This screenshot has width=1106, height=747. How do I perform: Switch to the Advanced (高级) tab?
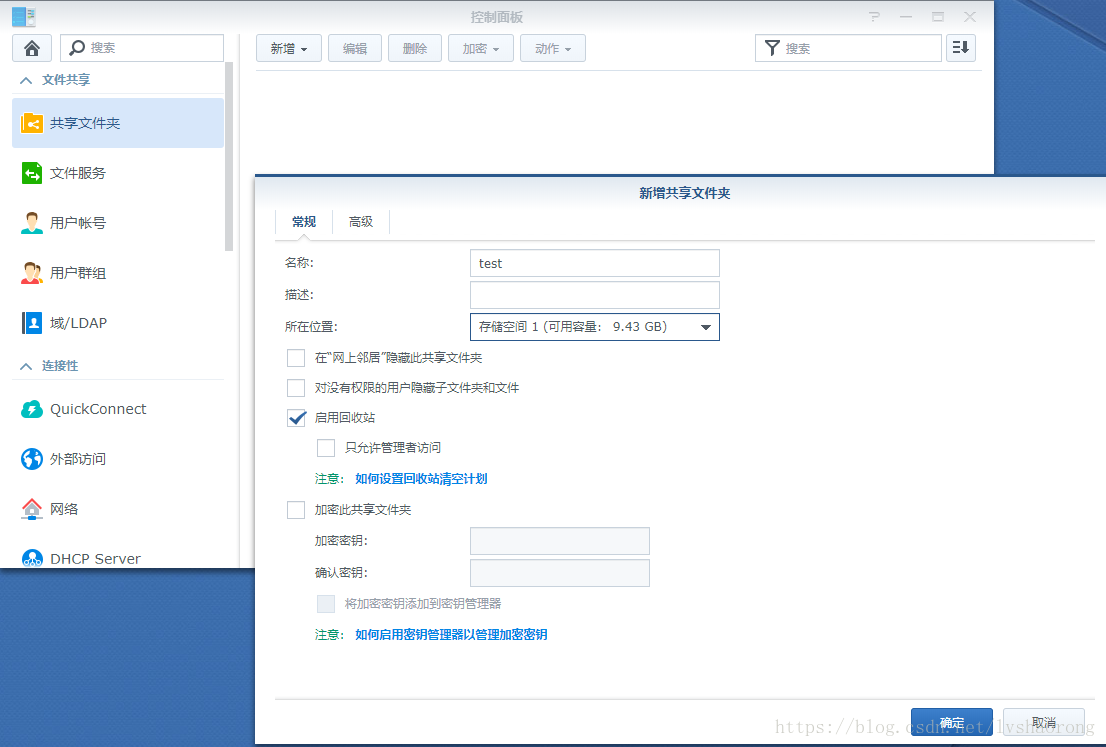coord(361,222)
